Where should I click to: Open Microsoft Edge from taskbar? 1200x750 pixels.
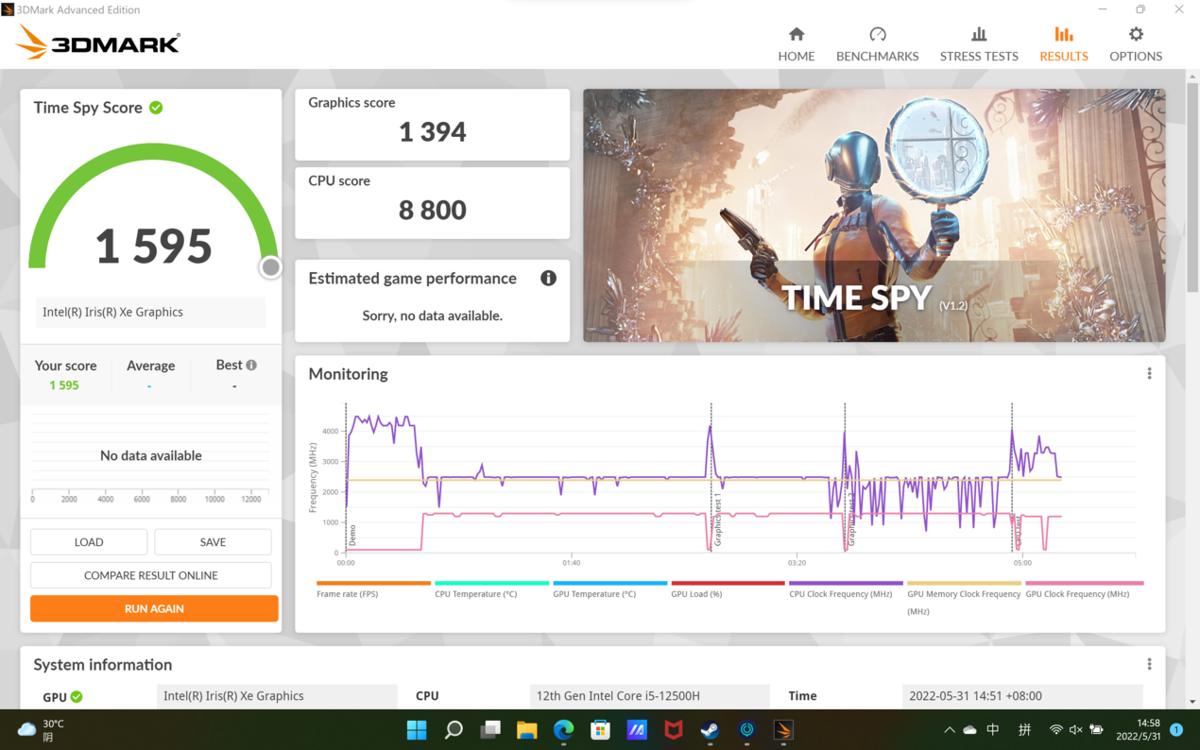563,730
